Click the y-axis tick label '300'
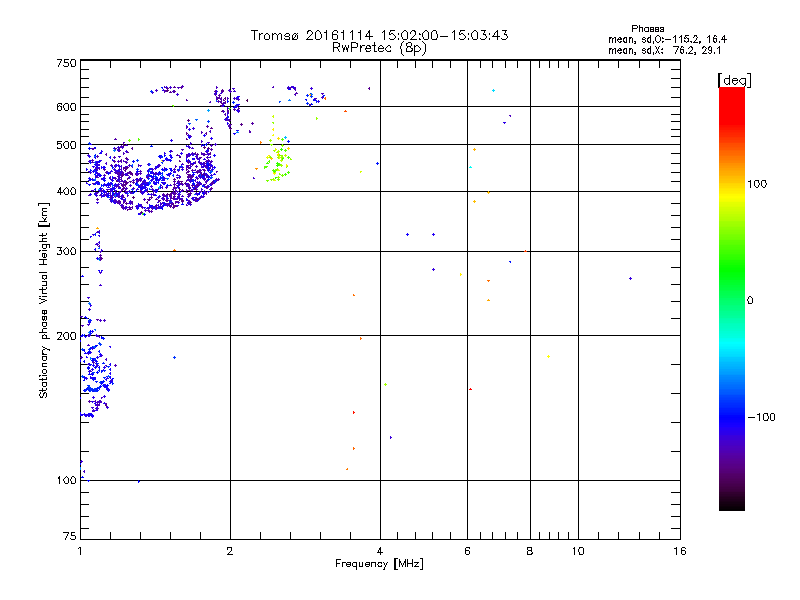Image resolution: width=800 pixels, height=600 pixels. point(66,252)
